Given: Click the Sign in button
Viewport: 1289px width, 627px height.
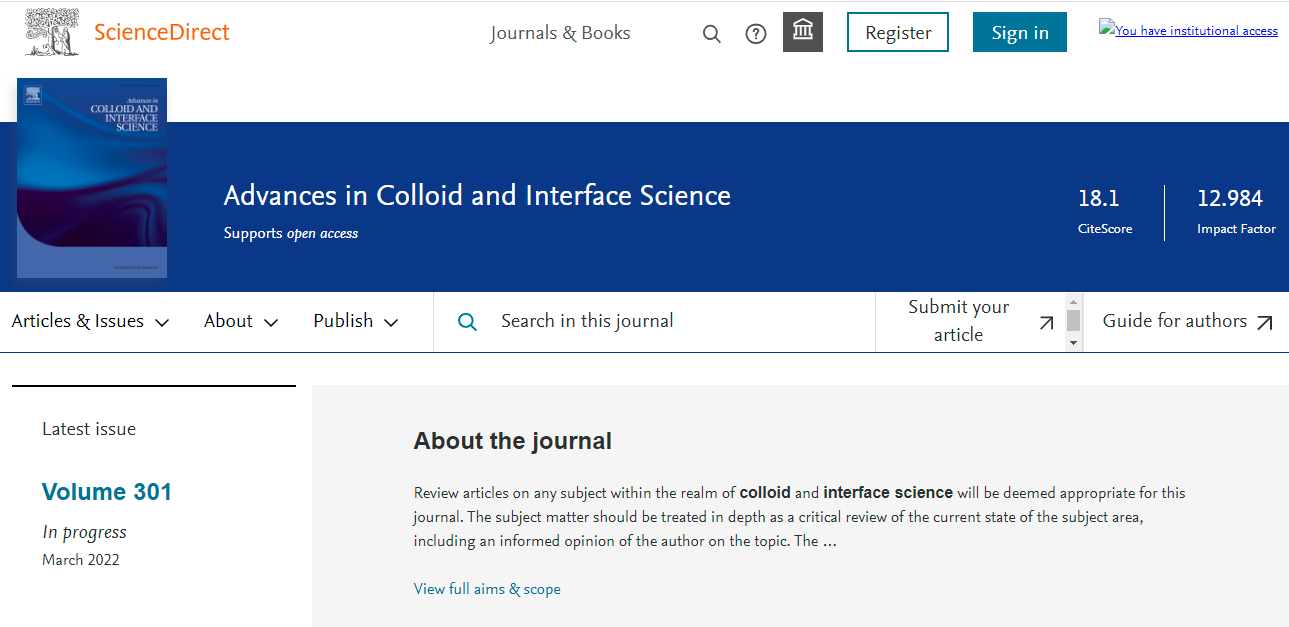Looking at the screenshot, I should point(1020,32).
